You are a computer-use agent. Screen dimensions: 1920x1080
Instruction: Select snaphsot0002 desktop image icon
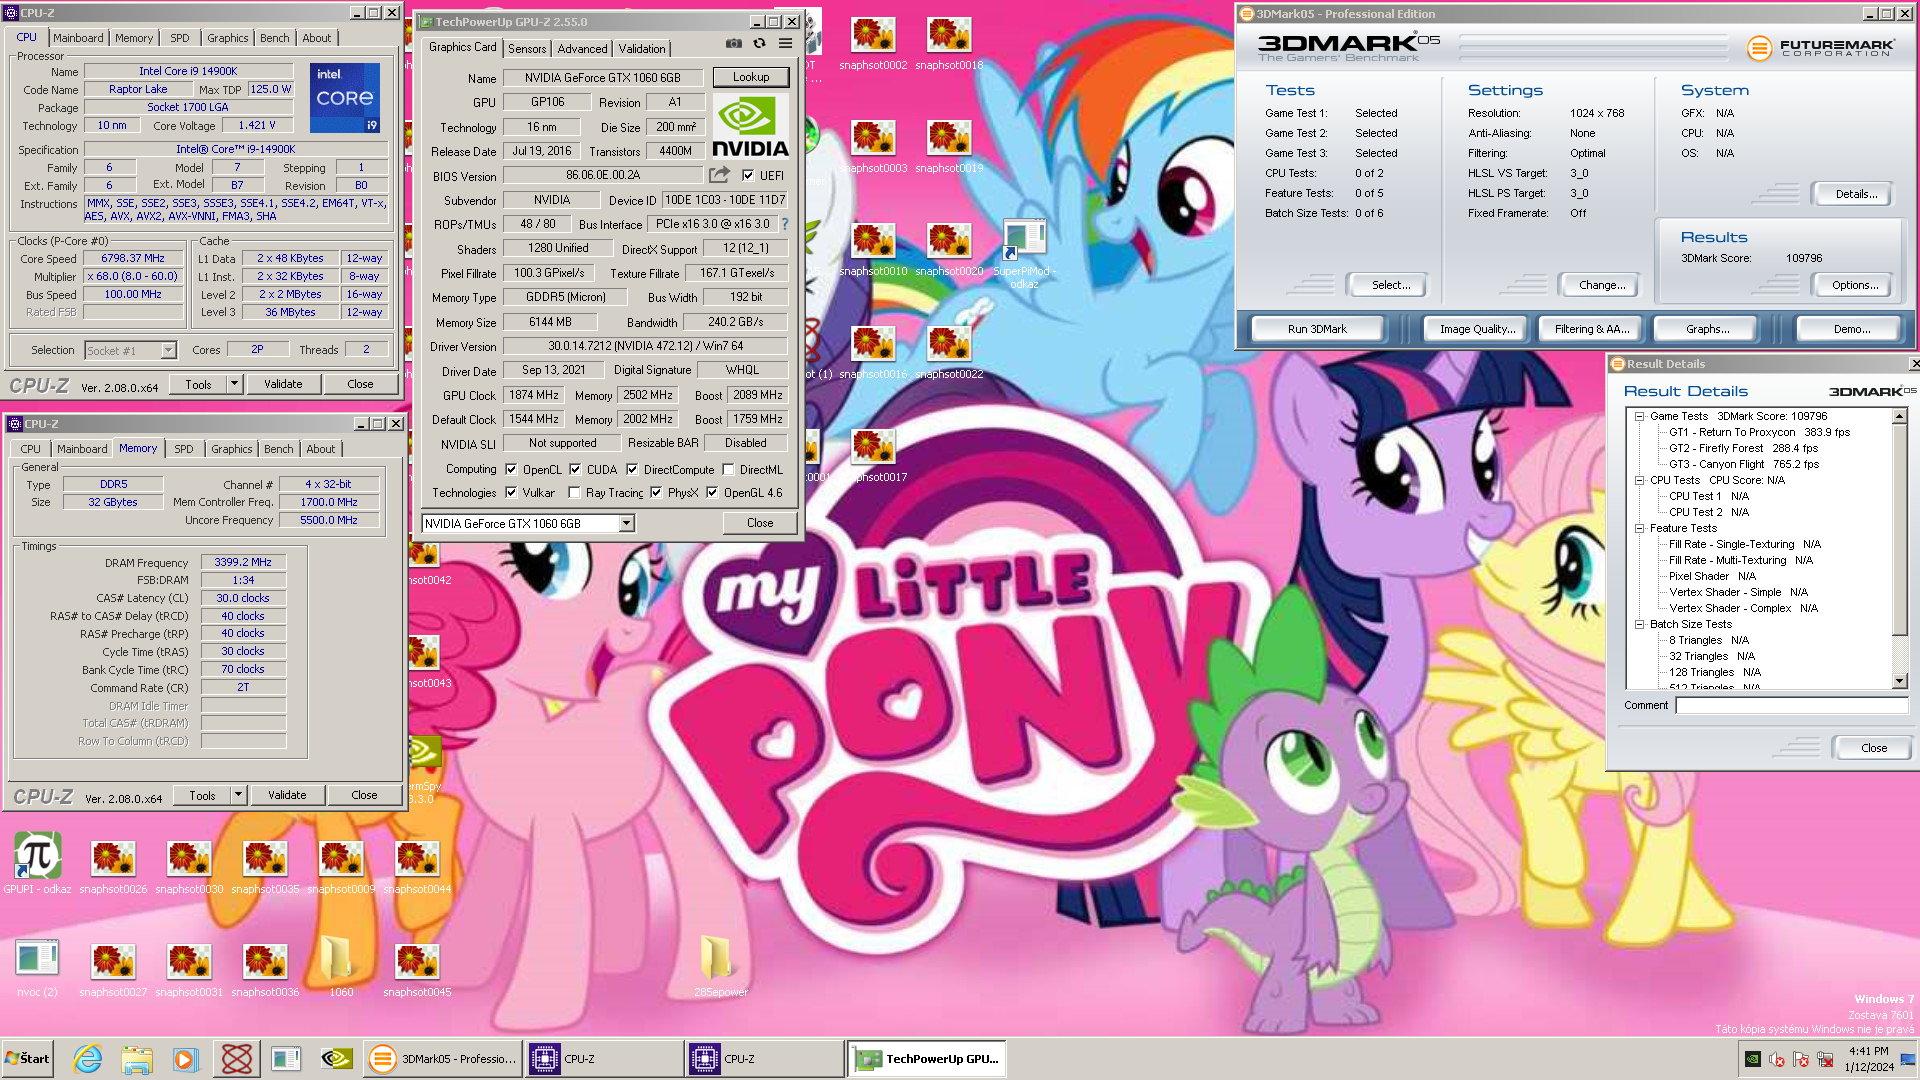873,44
